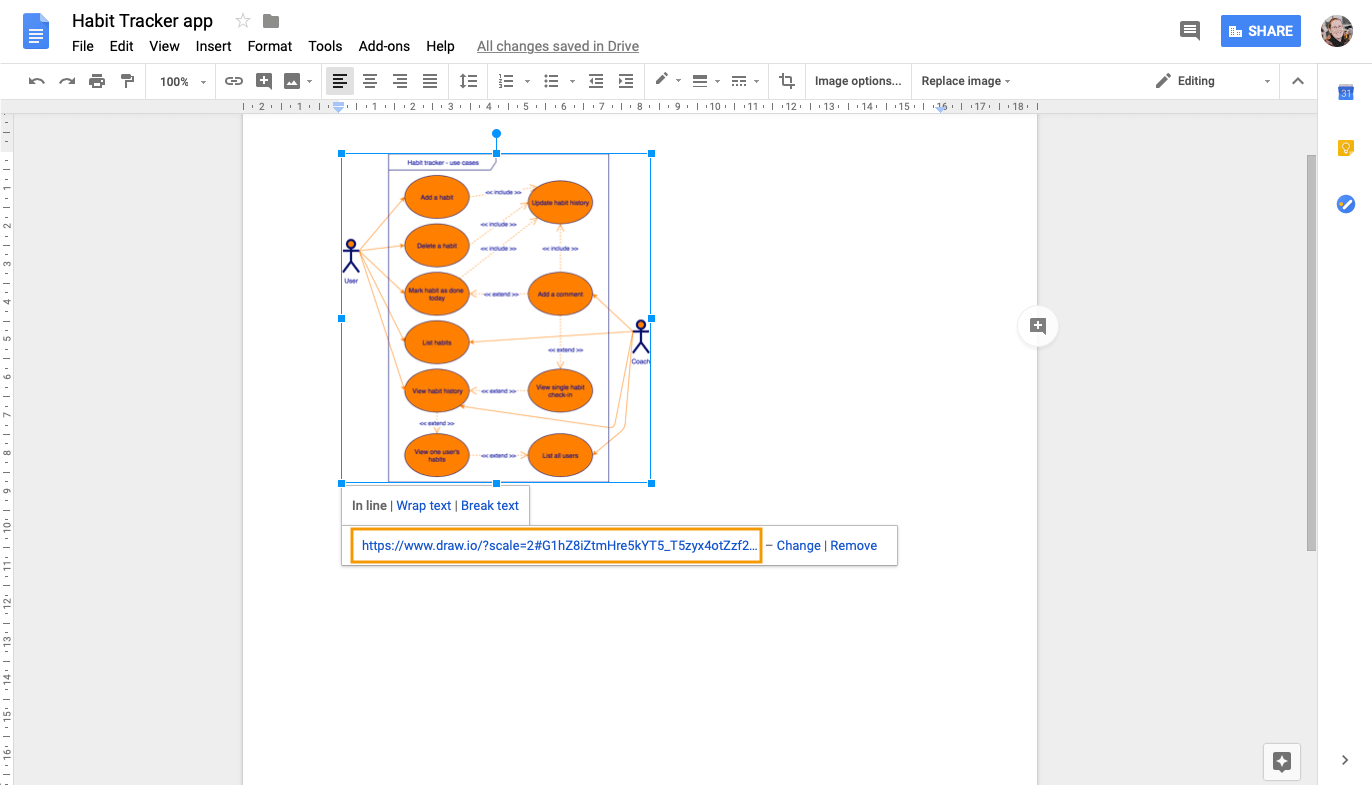Open Google Calendar from the side panel
The width and height of the screenshot is (1372, 785).
pyautogui.click(x=1345, y=92)
